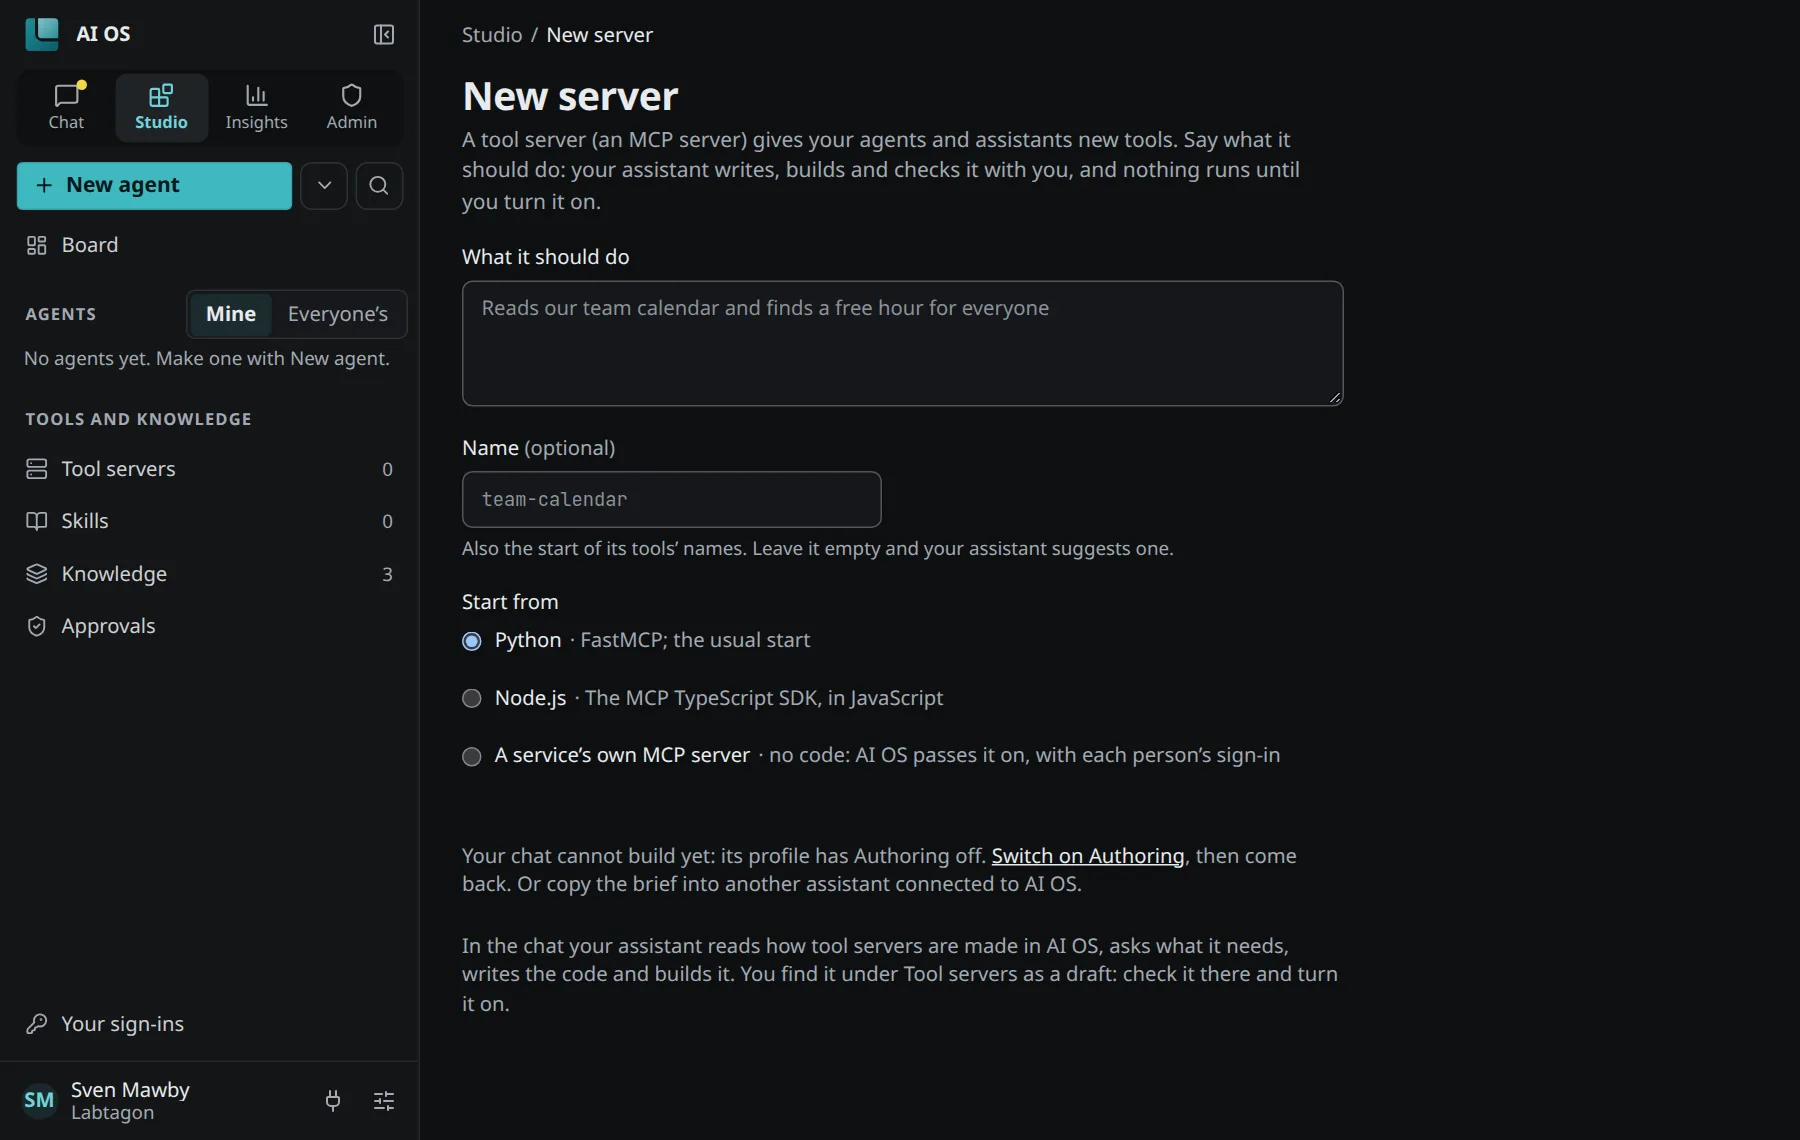Open Your sign-ins

pos(209,1024)
